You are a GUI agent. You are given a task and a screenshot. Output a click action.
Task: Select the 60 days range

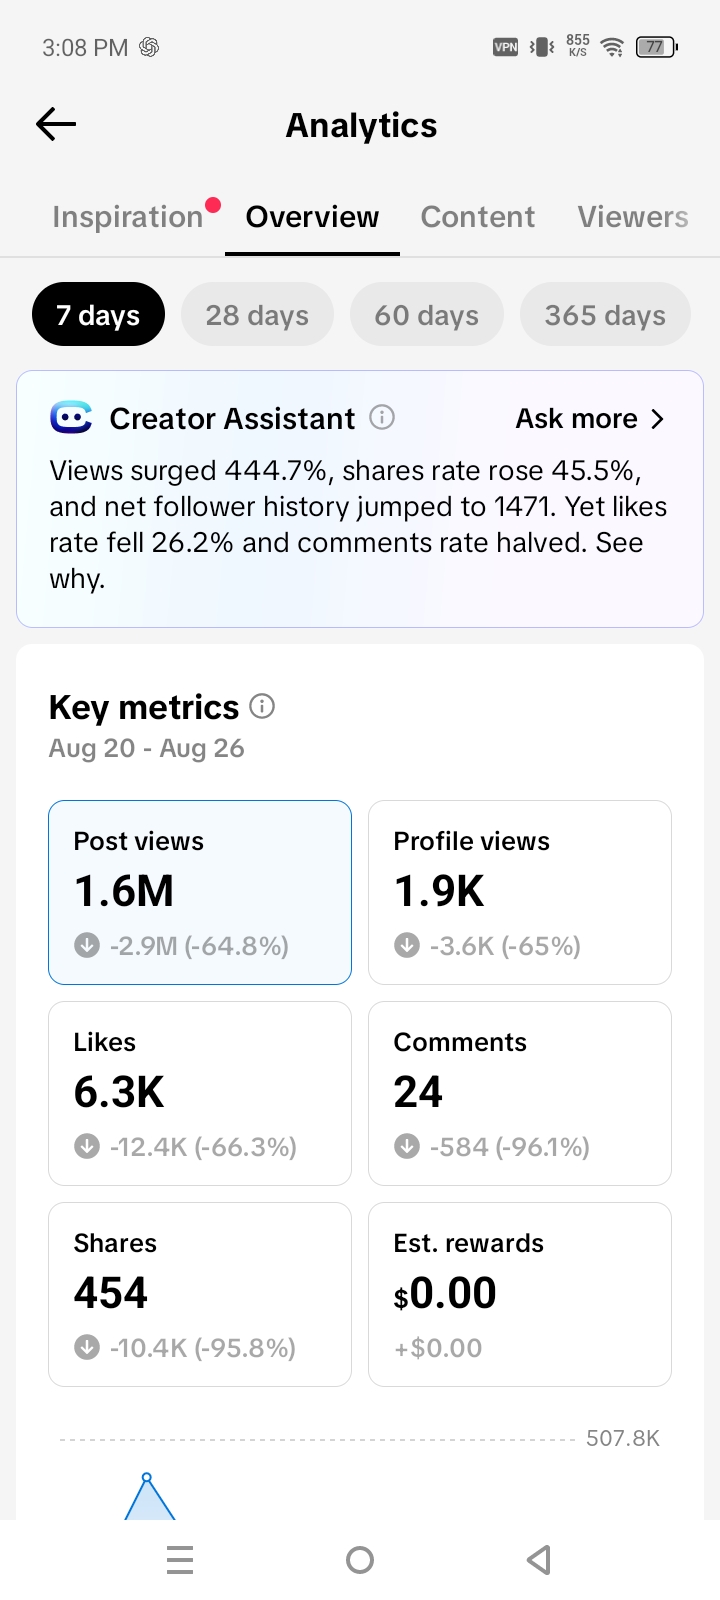427,314
